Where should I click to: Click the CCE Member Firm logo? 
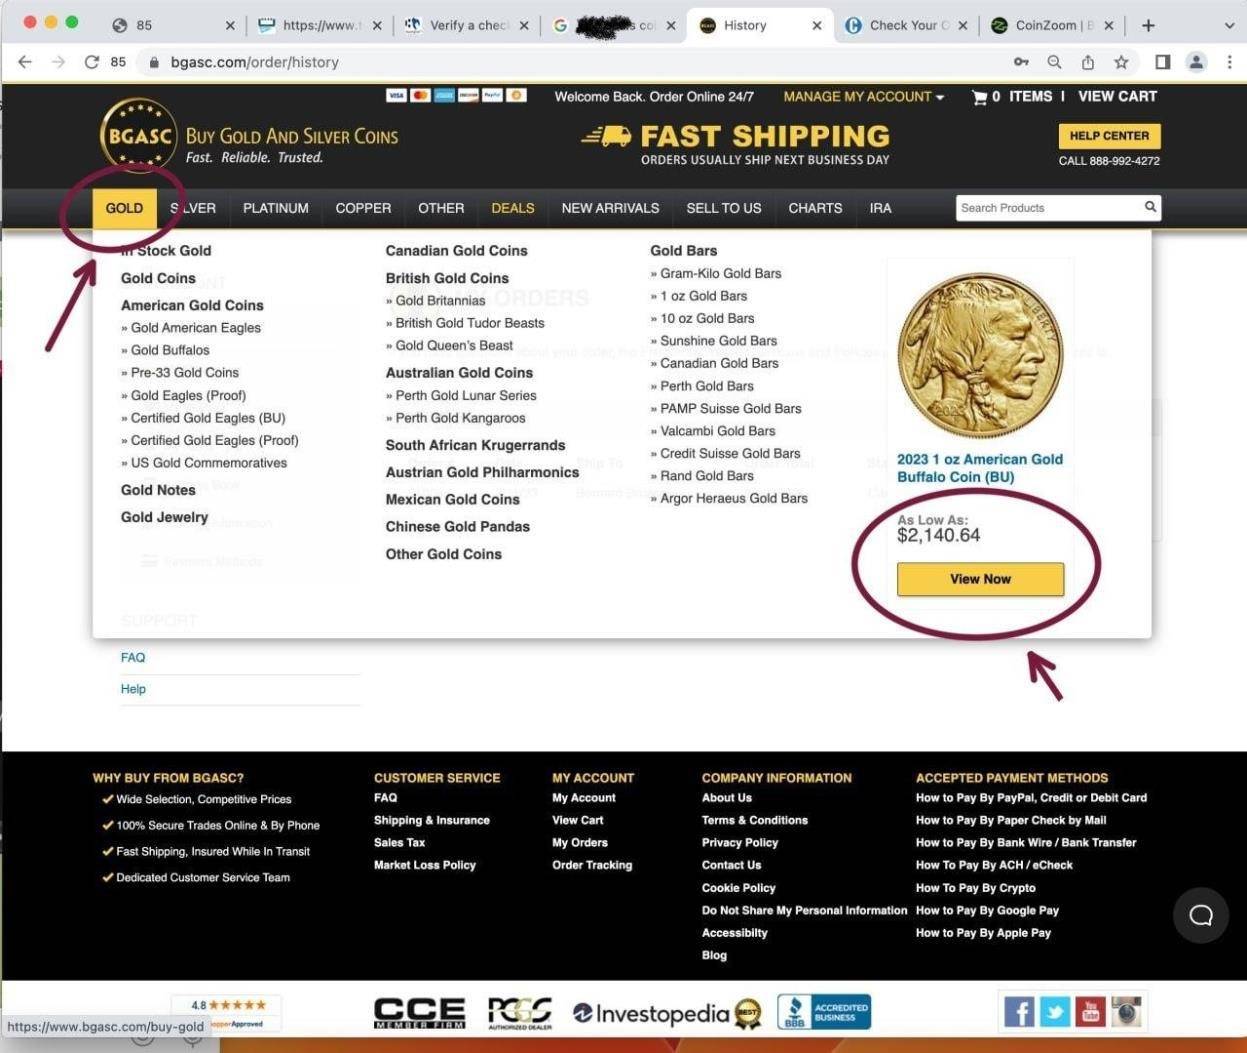419,1013
